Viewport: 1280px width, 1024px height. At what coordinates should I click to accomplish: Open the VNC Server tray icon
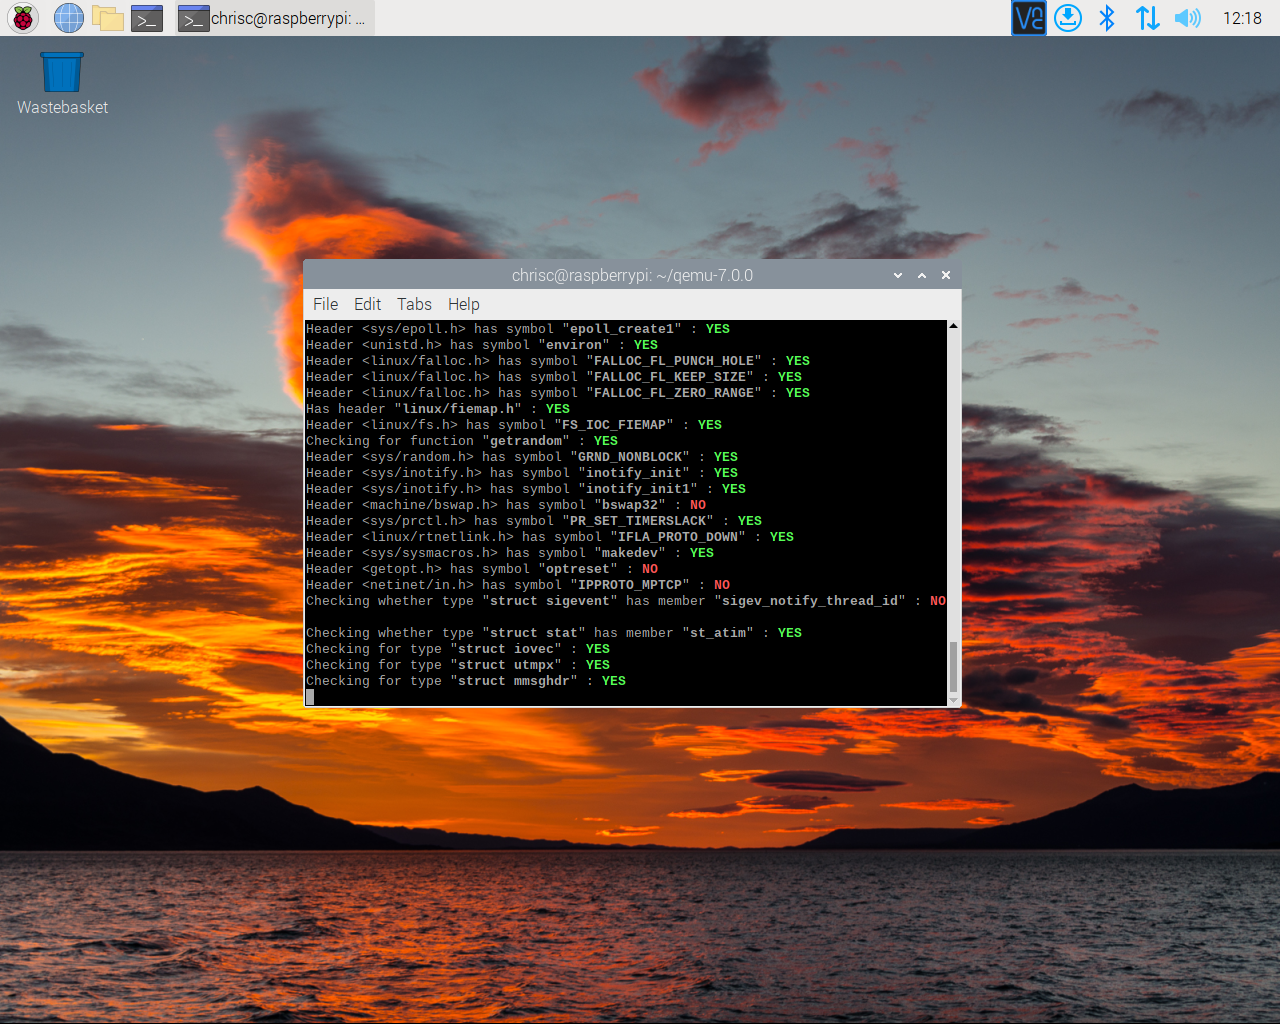(x=1028, y=18)
